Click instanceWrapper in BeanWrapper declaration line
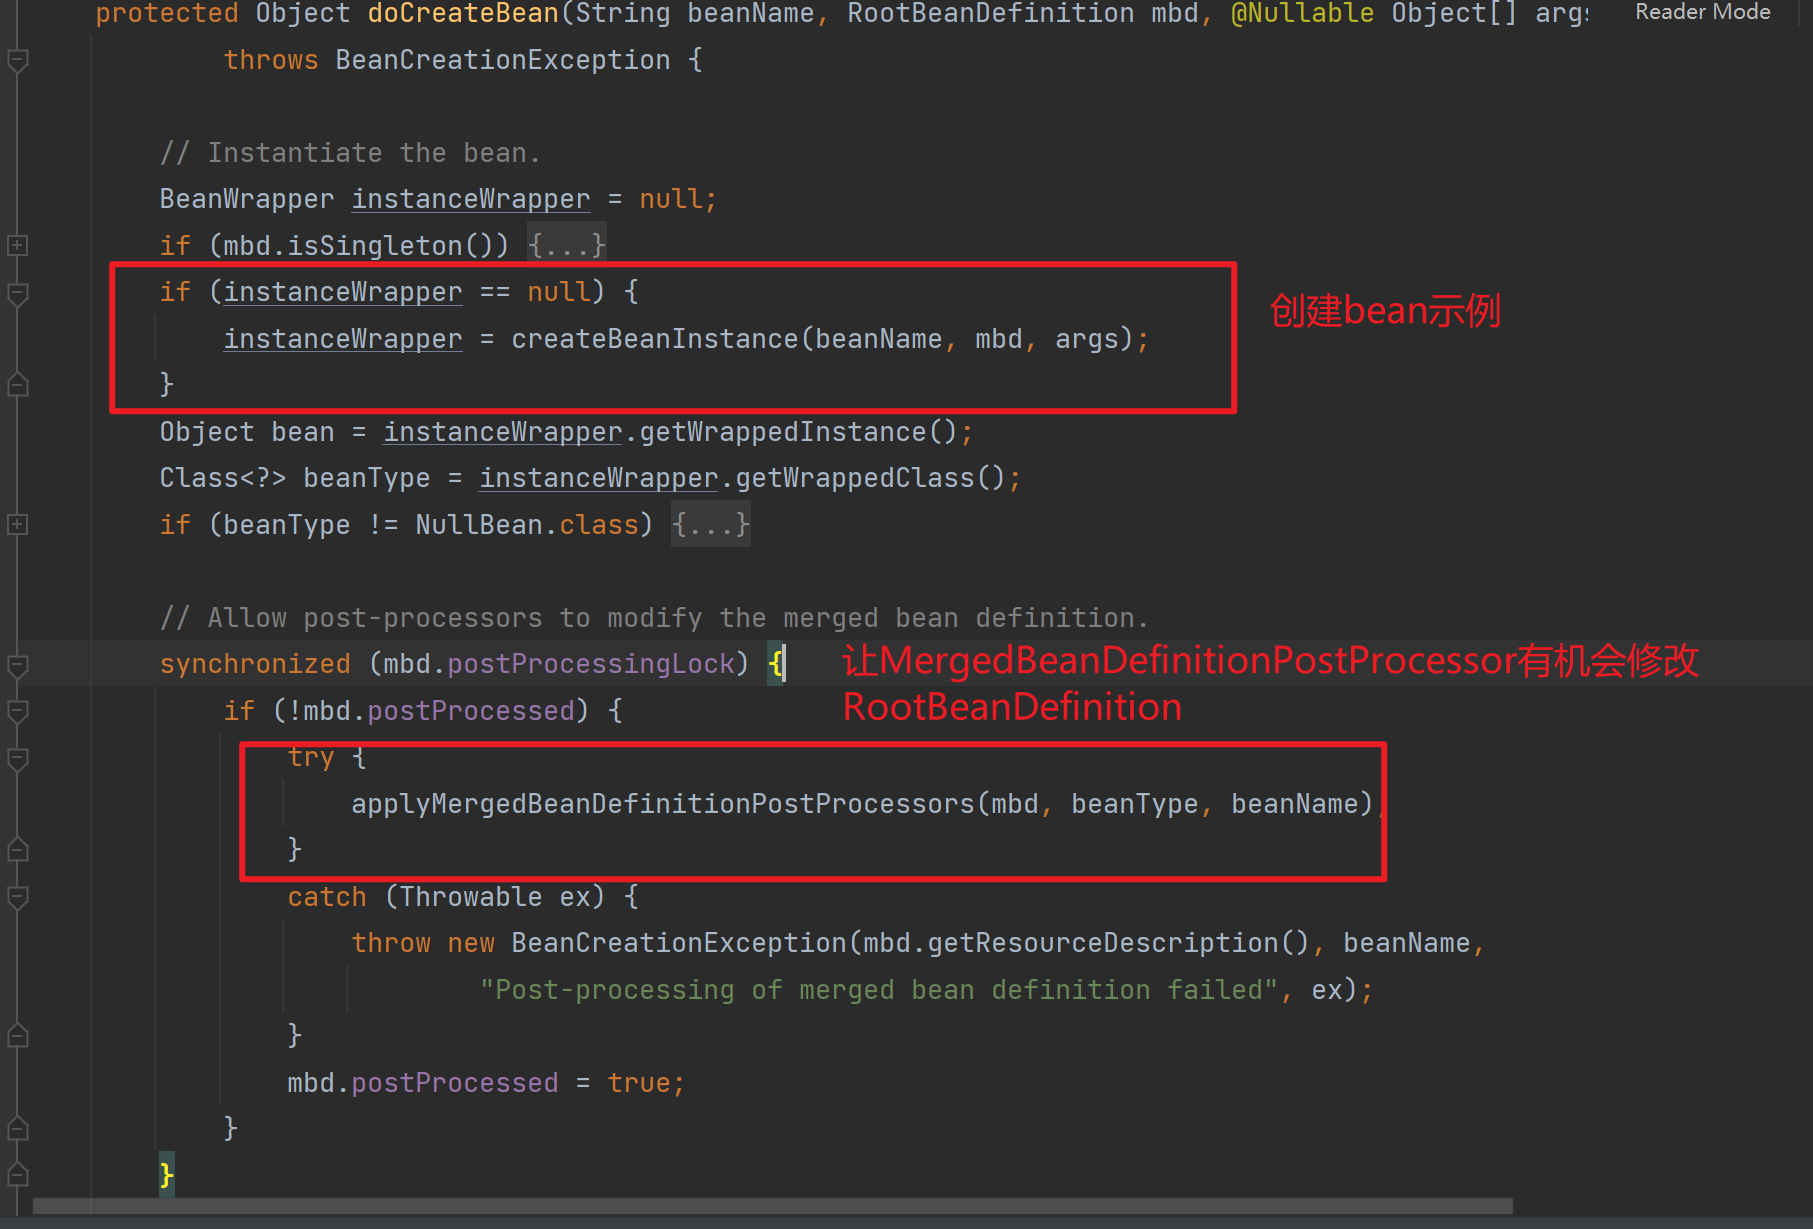The width and height of the screenshot is (1813, 1229). pos(471,199)
